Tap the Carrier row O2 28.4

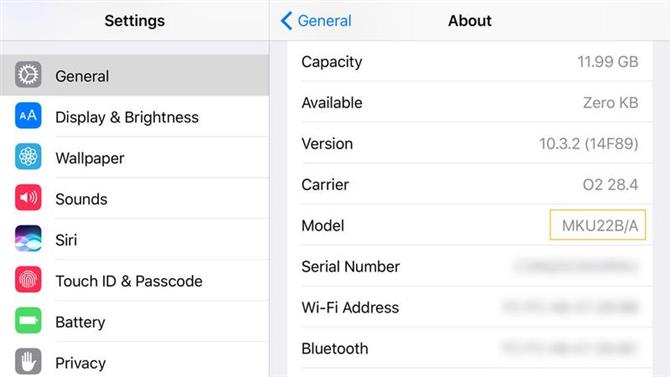[470, 185]
